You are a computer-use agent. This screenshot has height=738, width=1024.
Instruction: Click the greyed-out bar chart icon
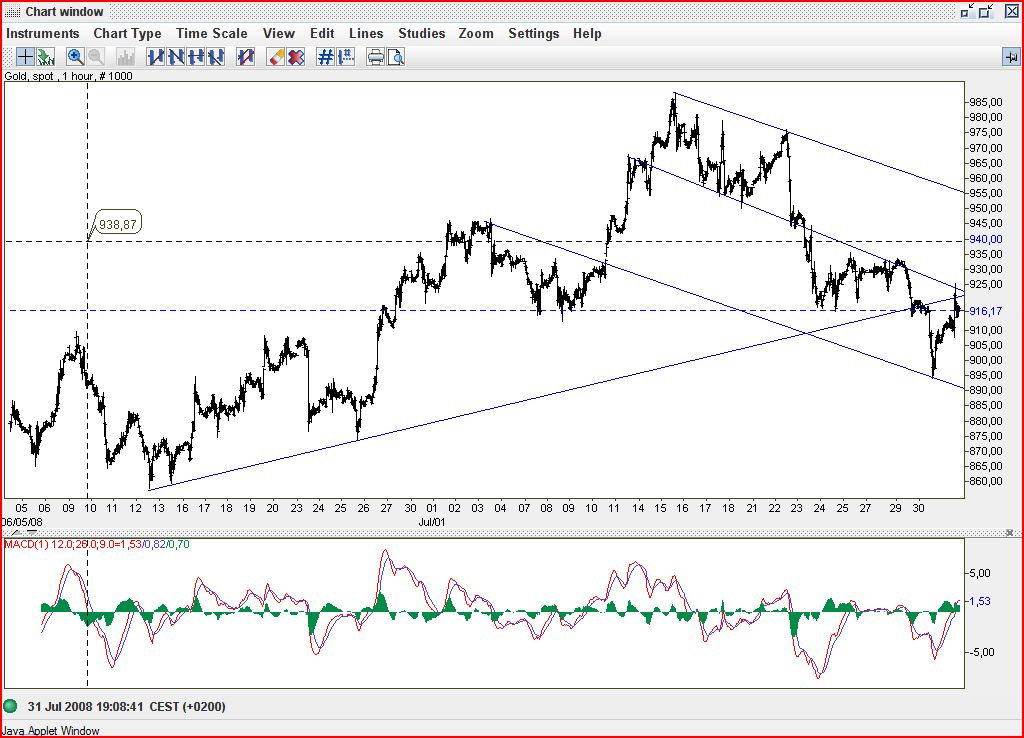(125, 57)
